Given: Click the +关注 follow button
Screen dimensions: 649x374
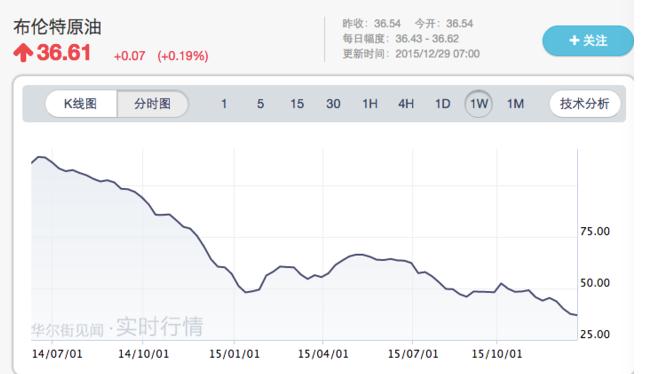Looking at the screenshot, I should click(588, 41).
